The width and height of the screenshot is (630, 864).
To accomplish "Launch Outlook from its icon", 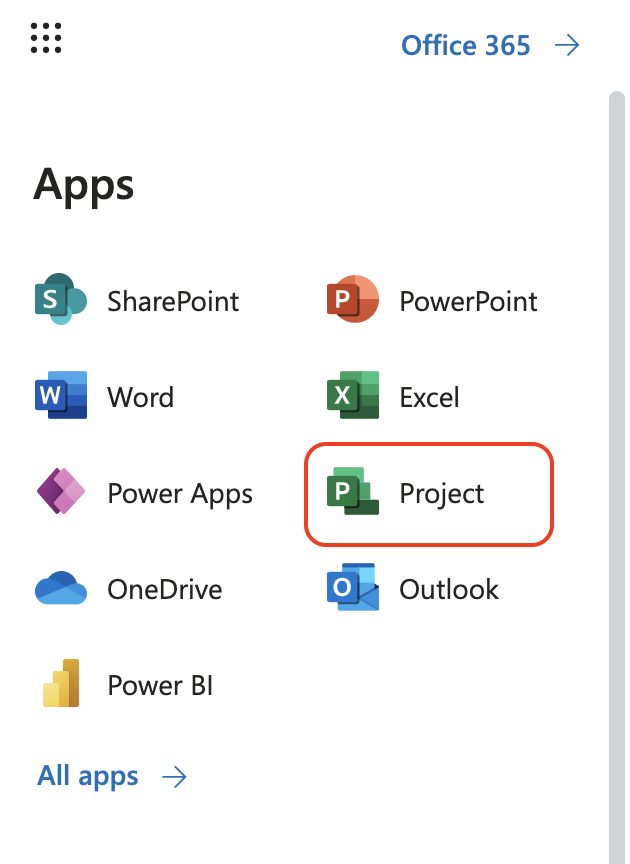I will pos(353,587).
